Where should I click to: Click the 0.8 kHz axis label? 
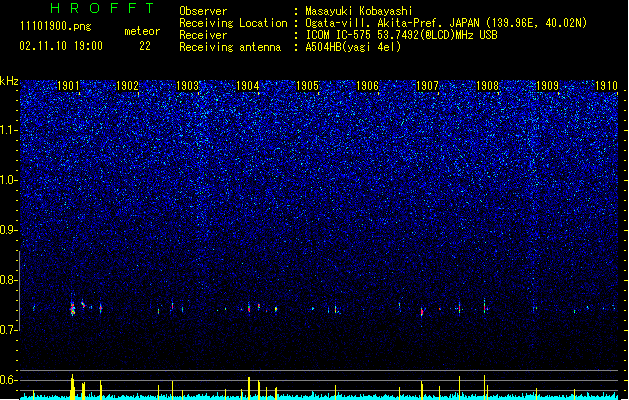point(9,279)
